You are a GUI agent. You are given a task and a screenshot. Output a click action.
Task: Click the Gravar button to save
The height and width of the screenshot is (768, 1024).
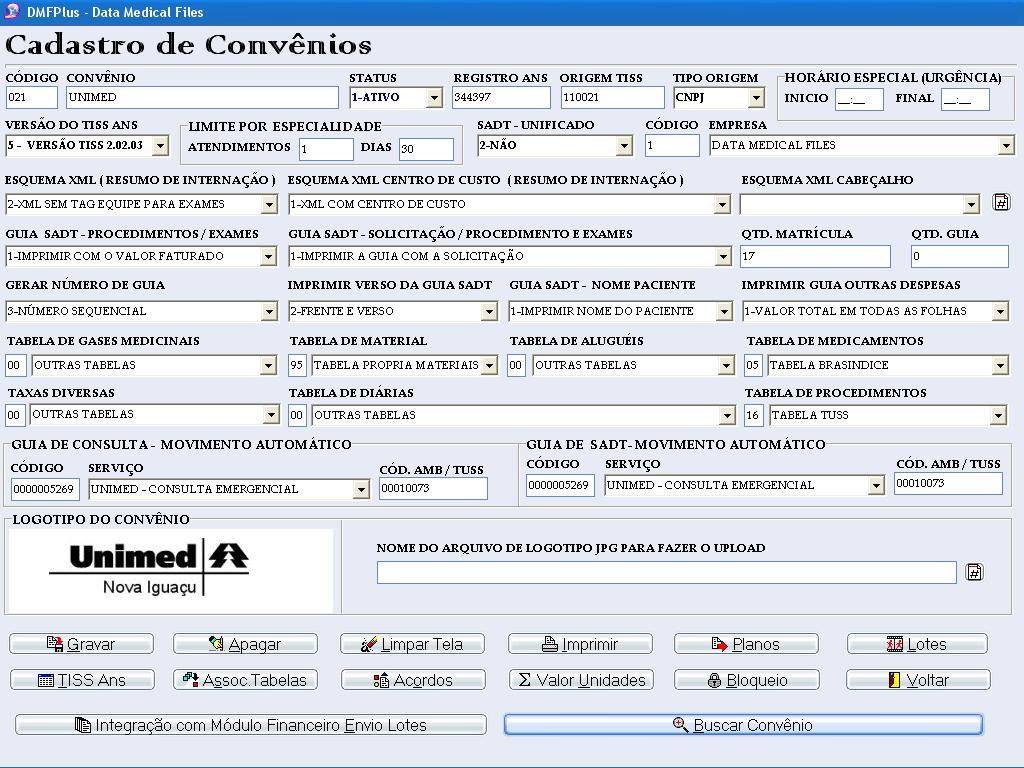pos(82,644)
